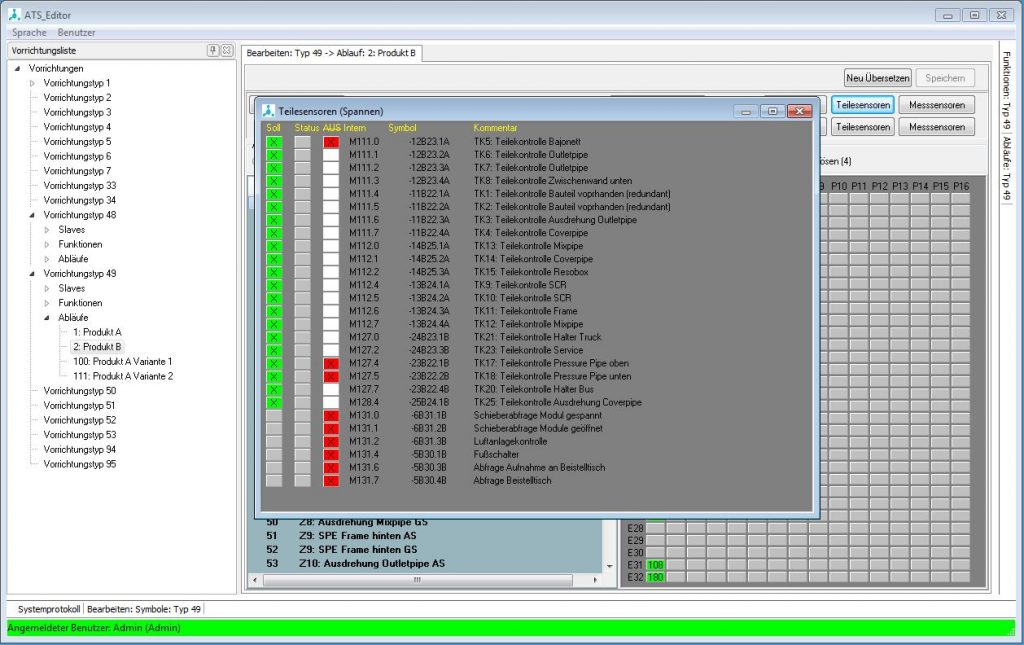Click the top Messsensoren button
1024x645 pixels.
tap(936, 105)
